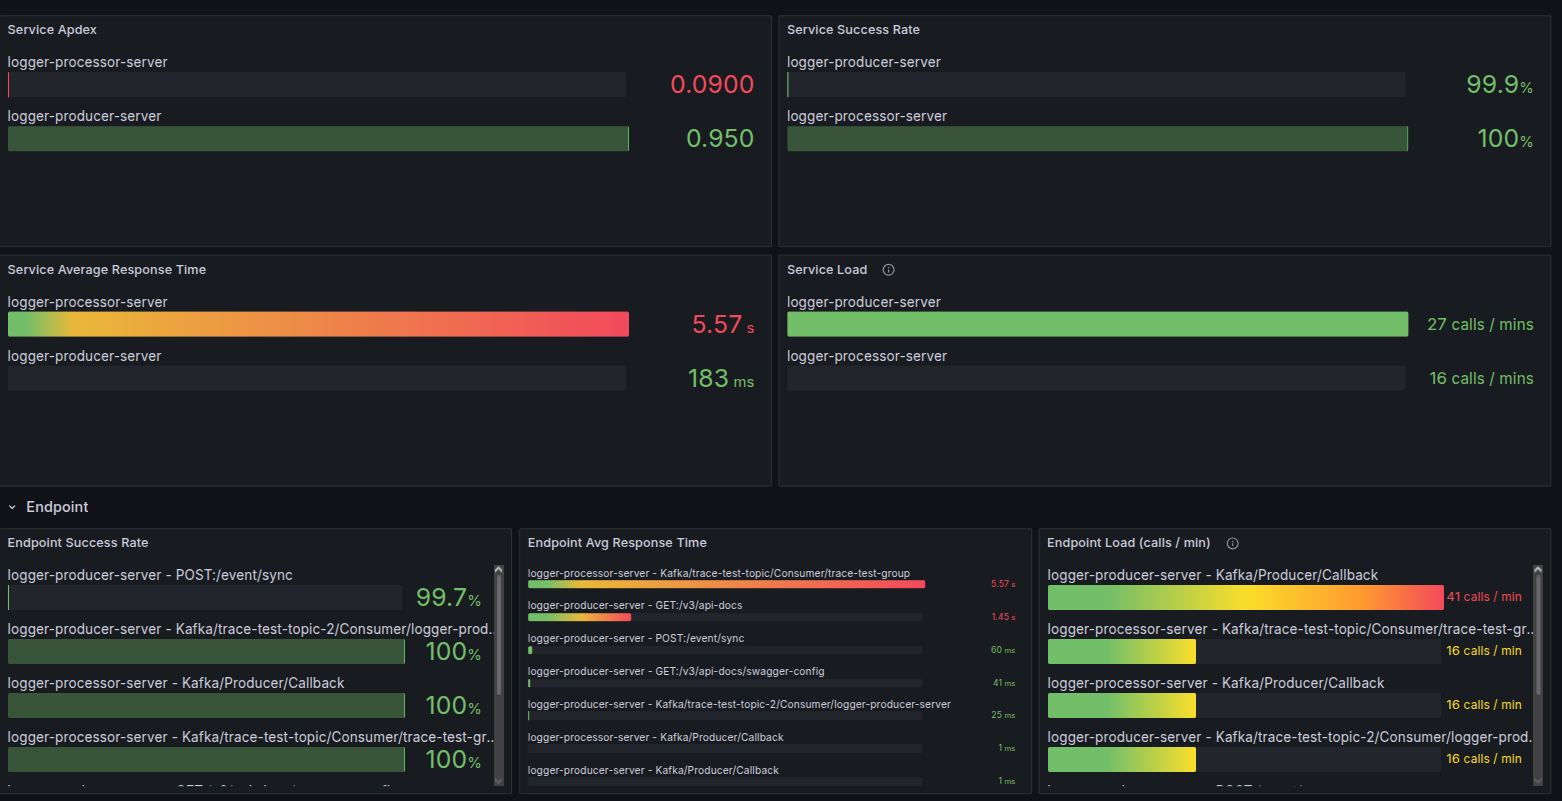
Task: Select the green logger-producer-server Service Load bar
Action: tap(1097, 324)
